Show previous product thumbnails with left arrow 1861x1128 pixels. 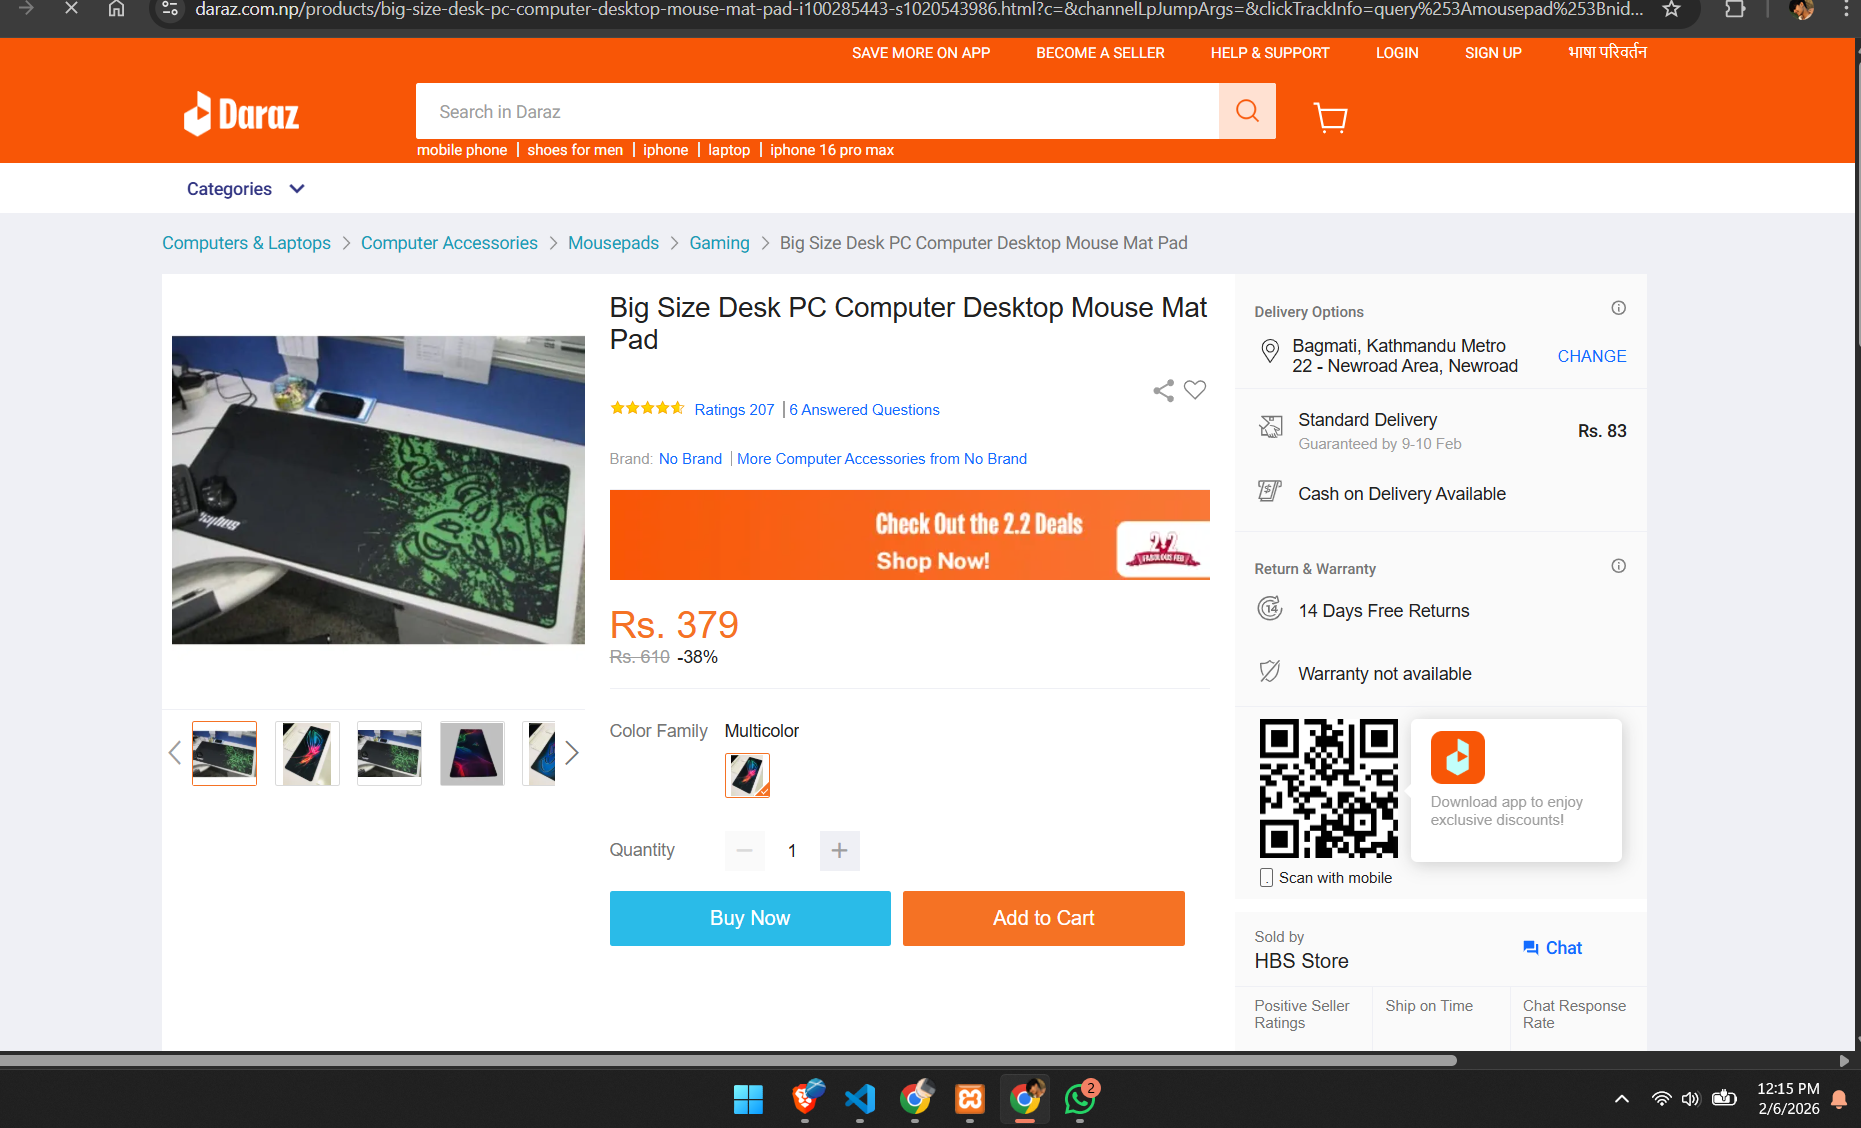[x=175, y=753]
